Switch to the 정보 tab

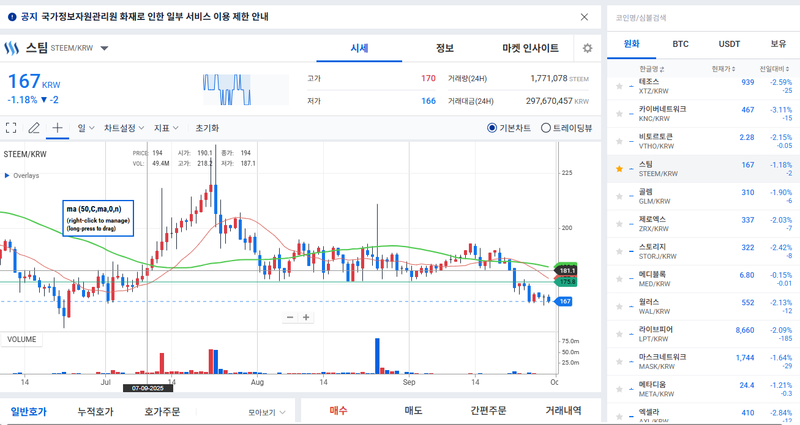[445, 48]
